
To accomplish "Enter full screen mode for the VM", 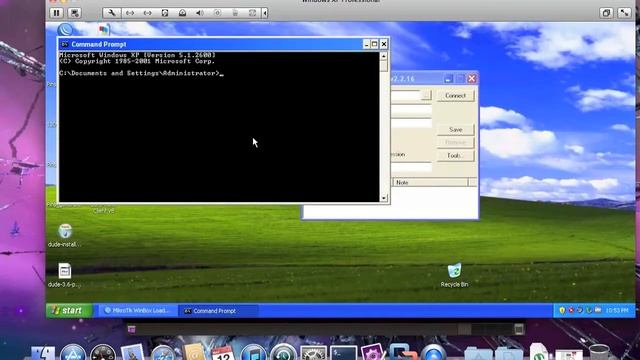I will tap(624, 13).
